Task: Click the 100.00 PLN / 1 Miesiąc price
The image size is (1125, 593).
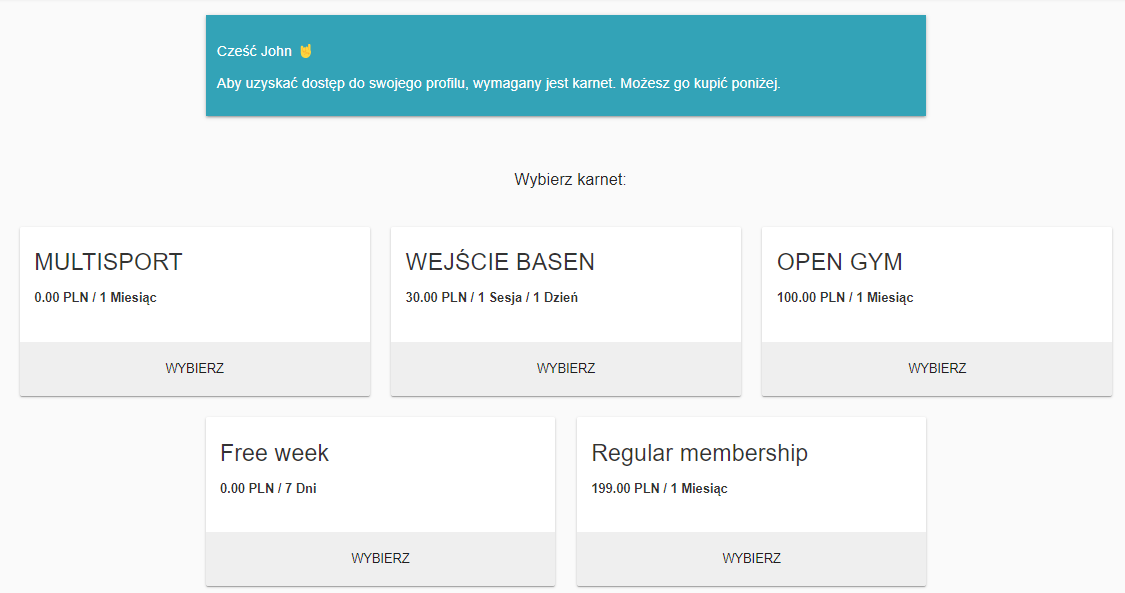Action: coord(845,298)
